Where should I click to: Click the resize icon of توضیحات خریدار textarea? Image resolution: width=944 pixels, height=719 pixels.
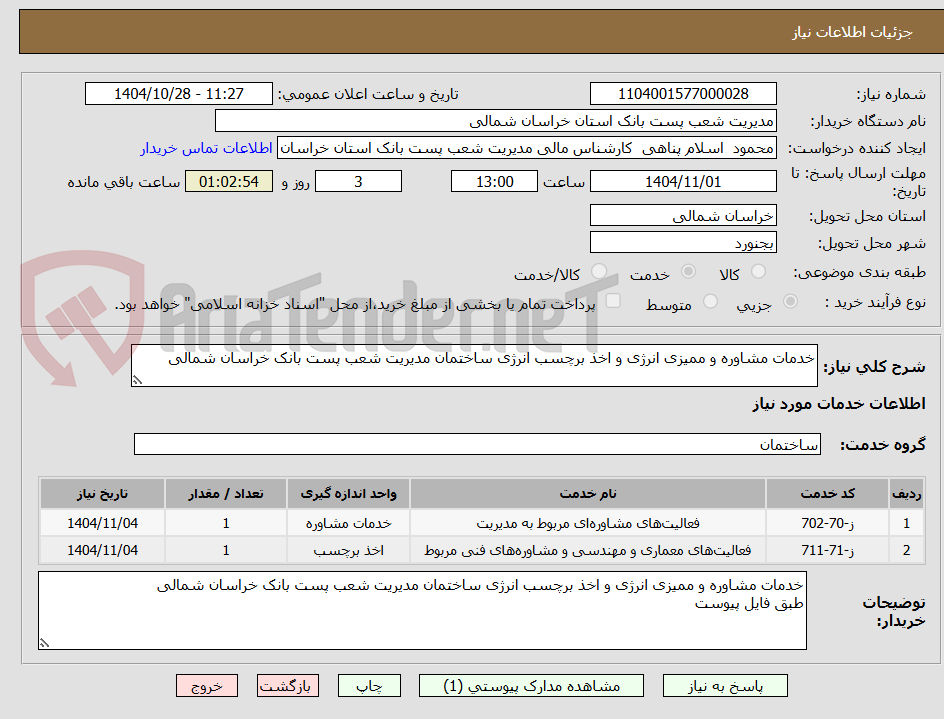[43, 641]
